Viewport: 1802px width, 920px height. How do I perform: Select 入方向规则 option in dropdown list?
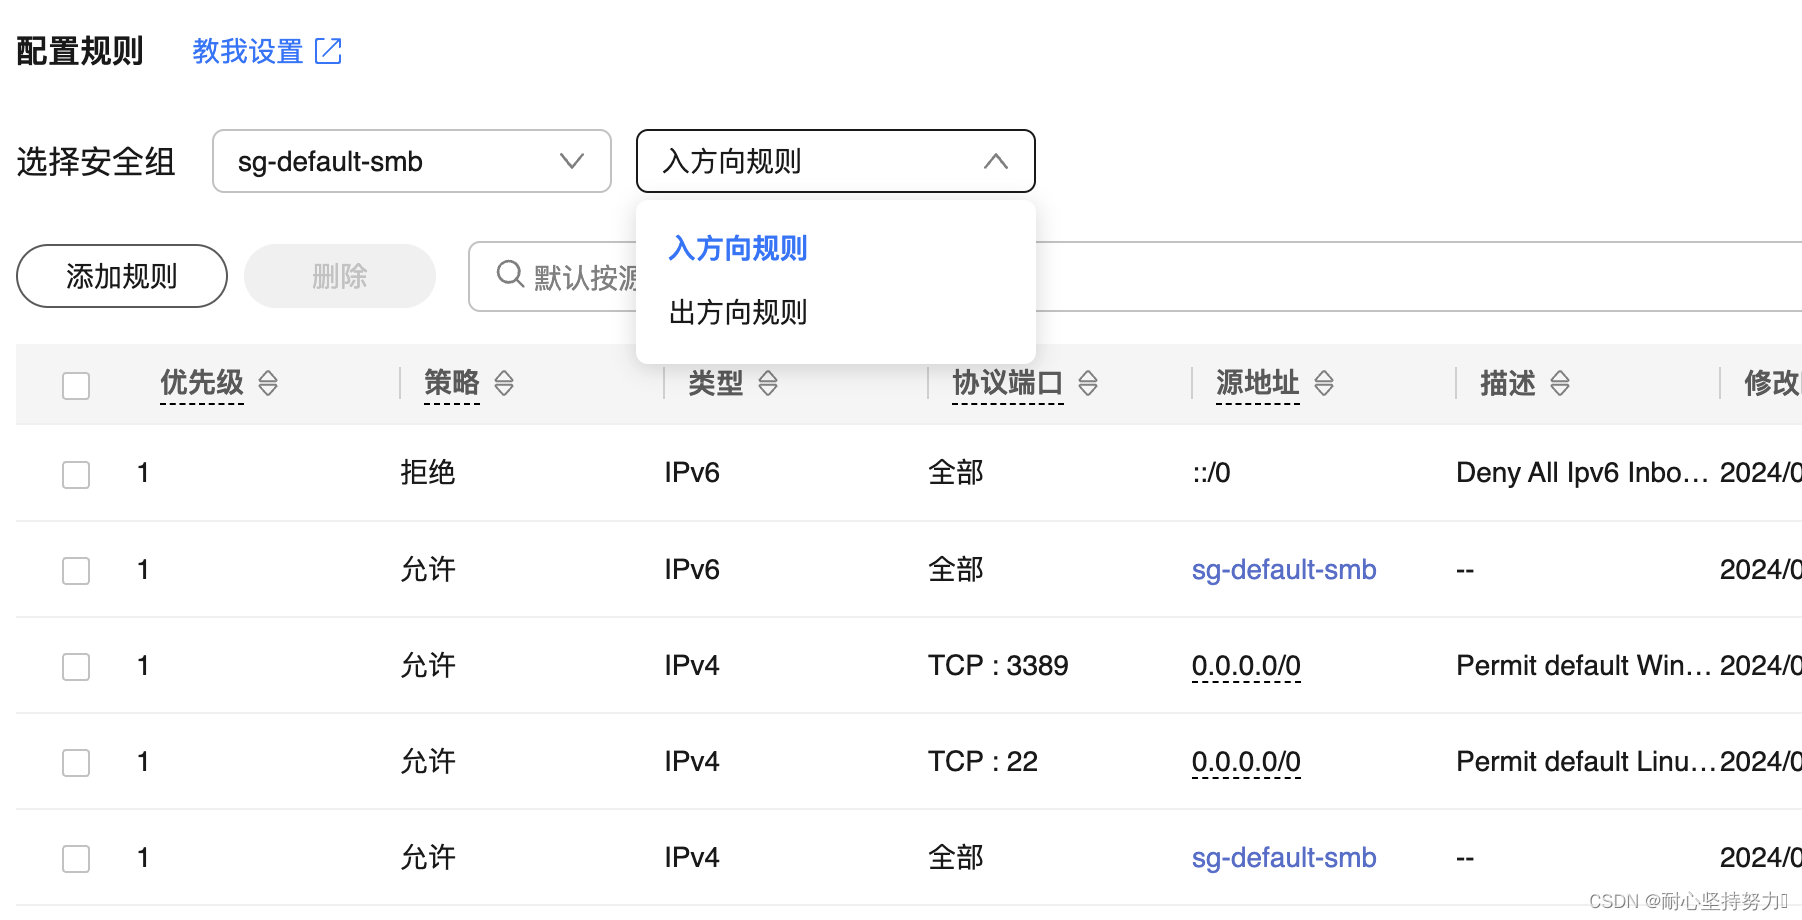coord(738,248)
